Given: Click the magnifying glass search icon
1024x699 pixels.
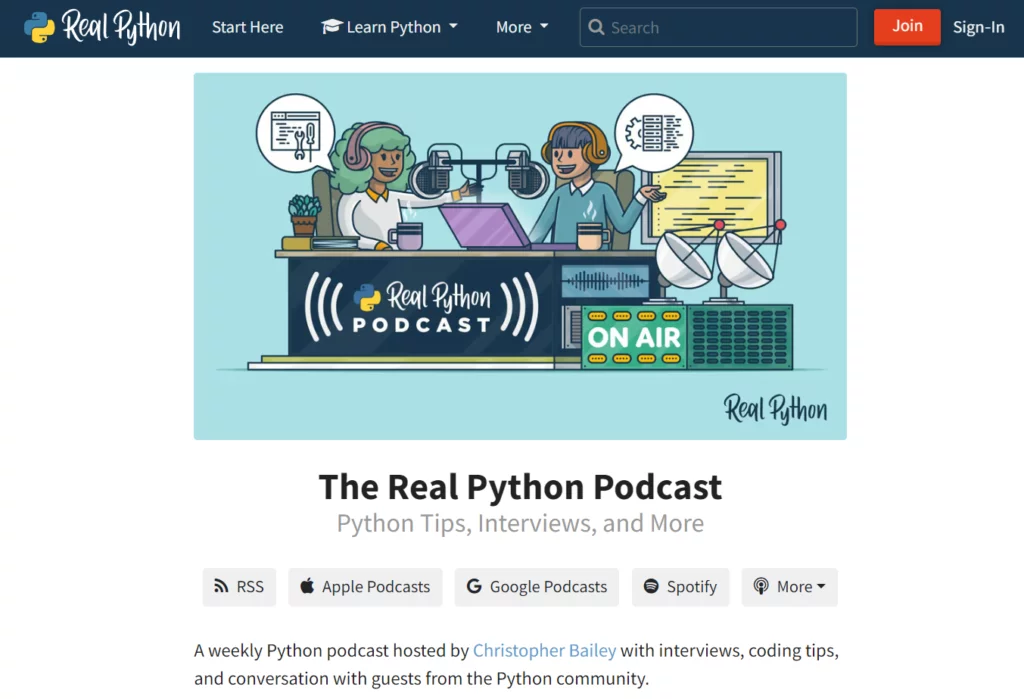Looking at the screenshot, I should 596,27.
